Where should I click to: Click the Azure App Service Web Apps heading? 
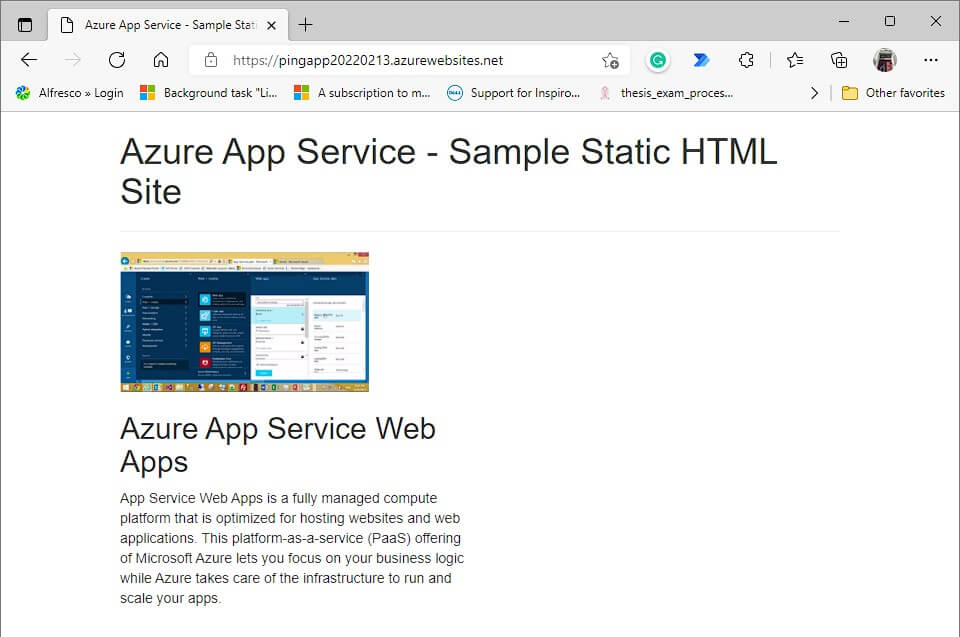pos(278,445)
